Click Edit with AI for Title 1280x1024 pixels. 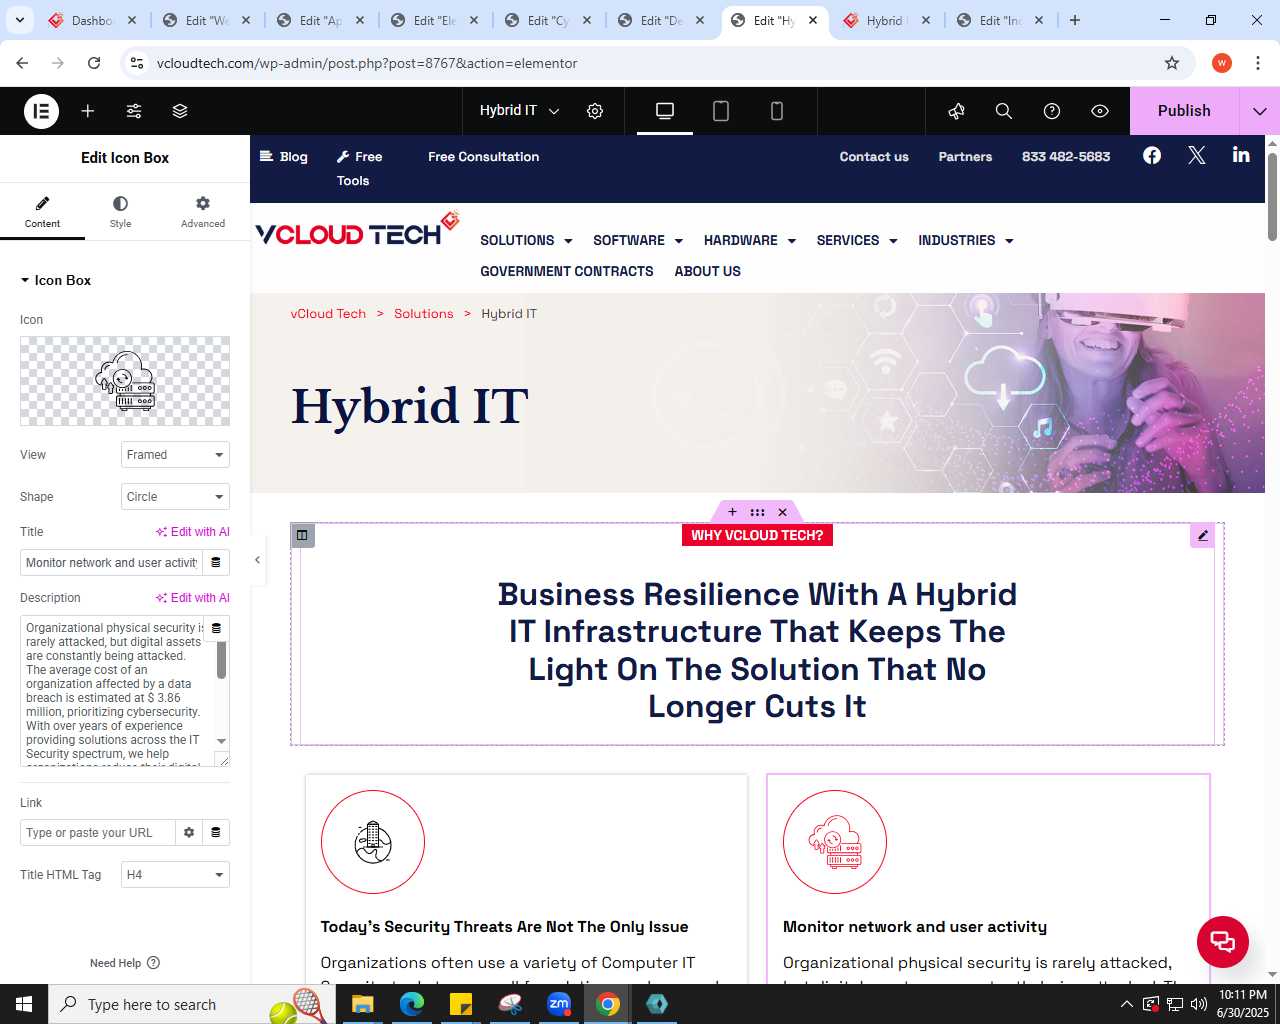pyautogui.click(x=193, y=532)
